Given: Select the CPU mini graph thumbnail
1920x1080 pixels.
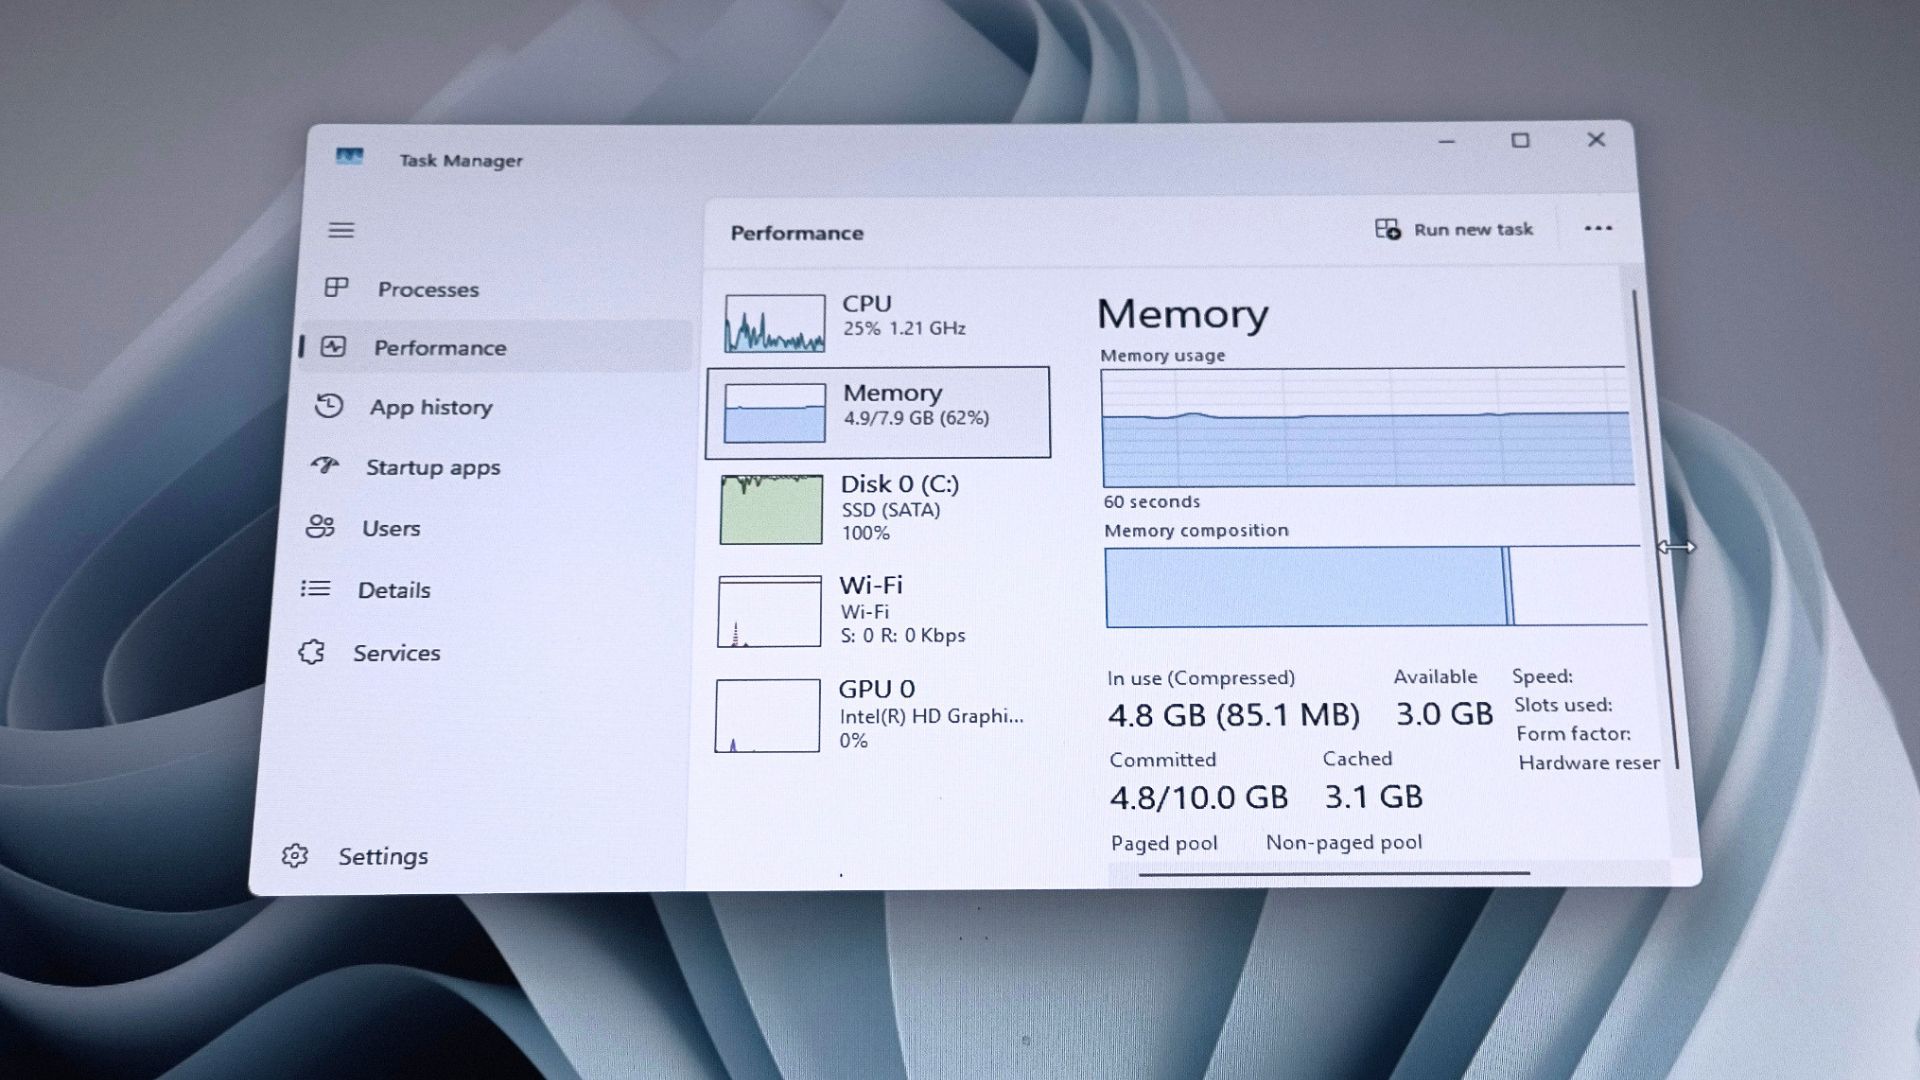Looking at the screenshot, I should click(775, 323).
